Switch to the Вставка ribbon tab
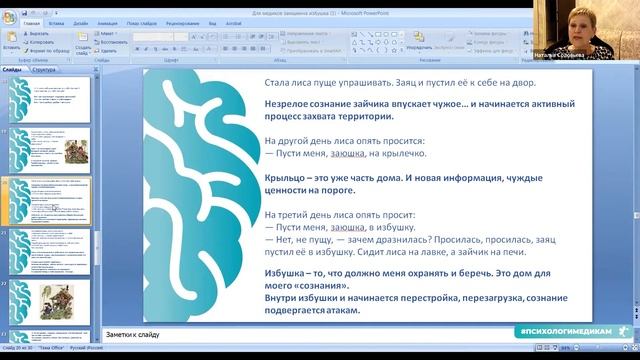The width and height of the screenshot is (640, 360). pyautogui.click(x=56, y=24)
